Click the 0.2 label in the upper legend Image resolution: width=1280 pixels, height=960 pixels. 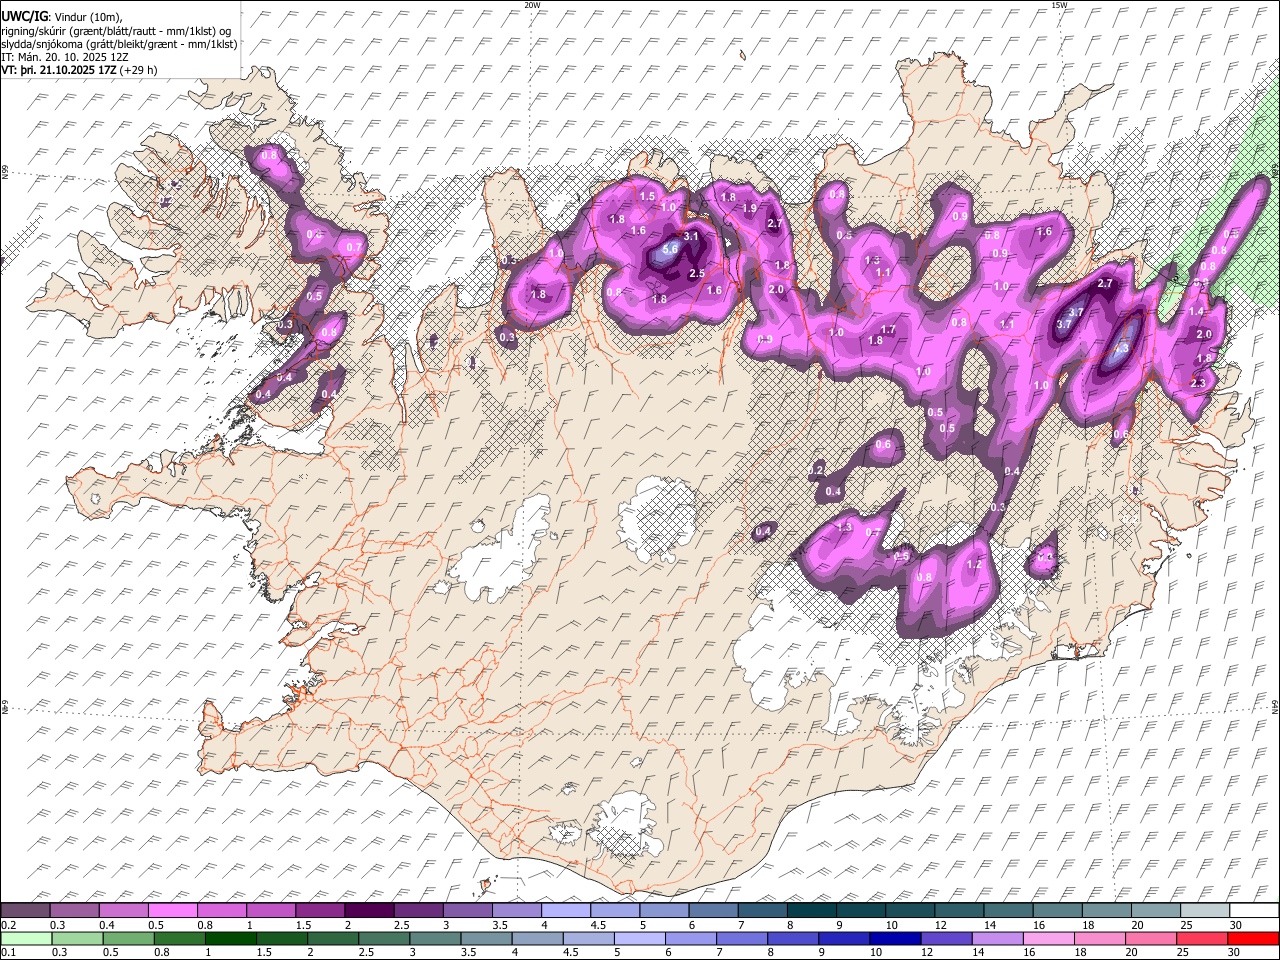coord(7,925)
